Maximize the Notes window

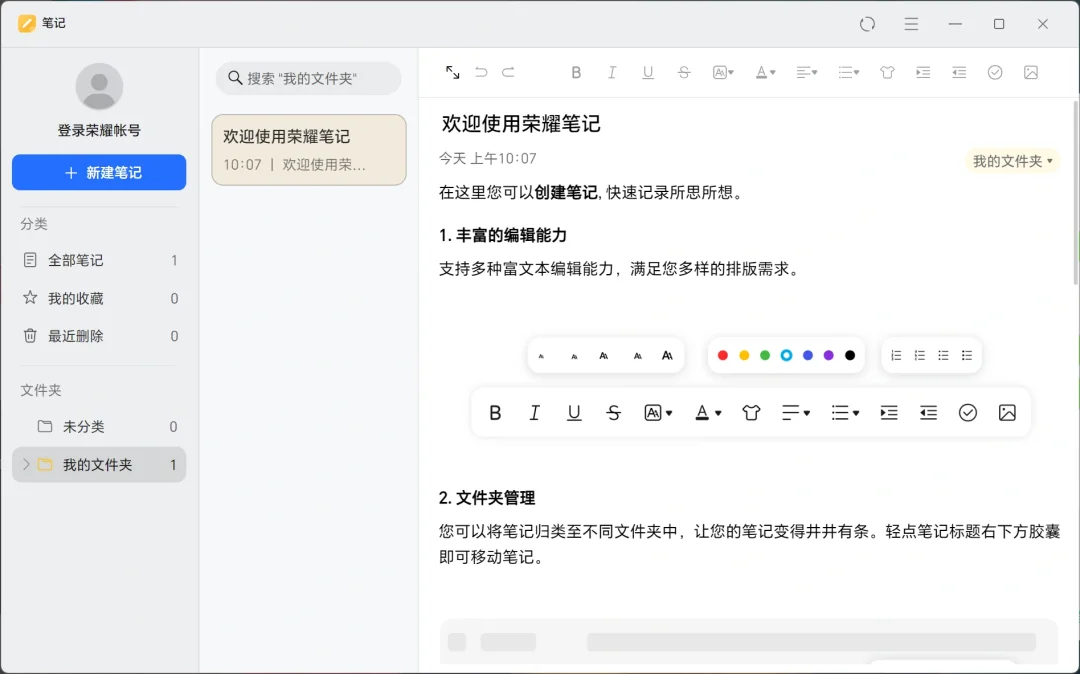click(999, 24)
